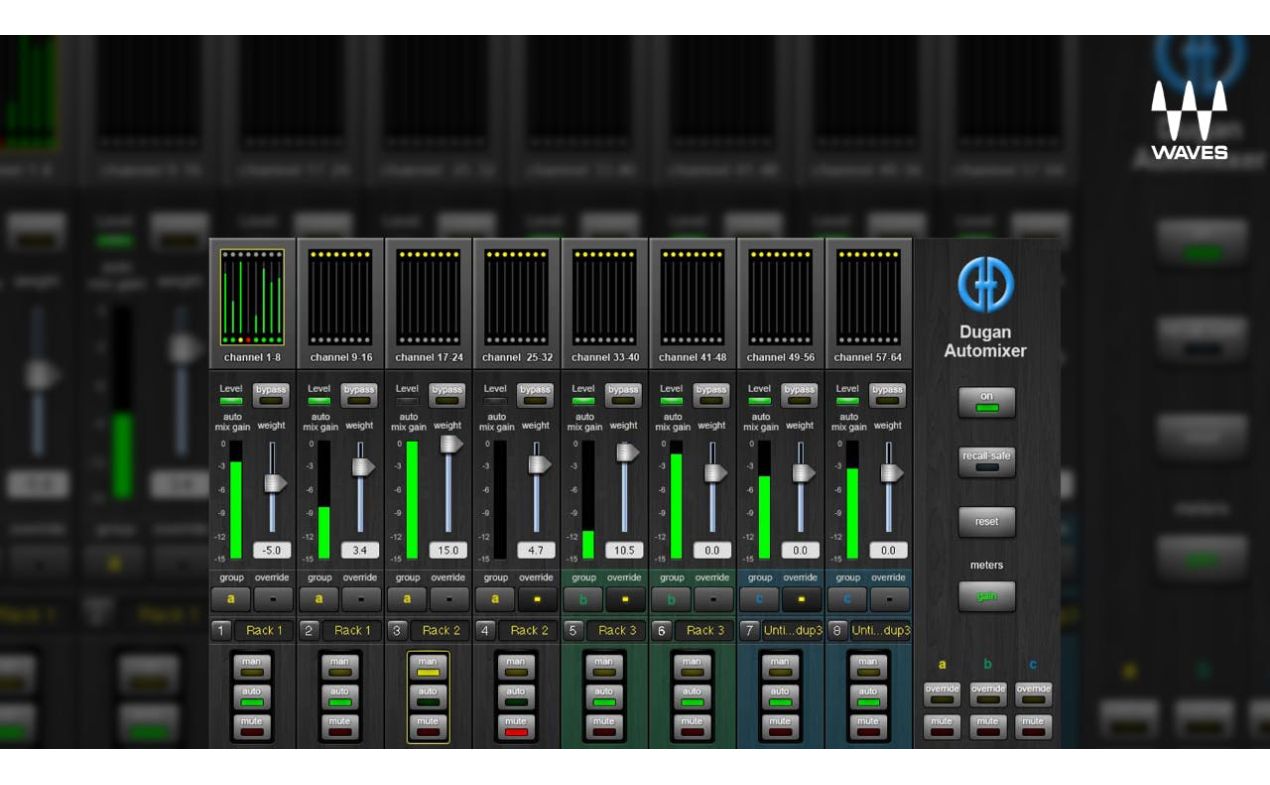Click the Dugan Automixer logo icon
Screen dimensions: 1270x785
point(986,284)
